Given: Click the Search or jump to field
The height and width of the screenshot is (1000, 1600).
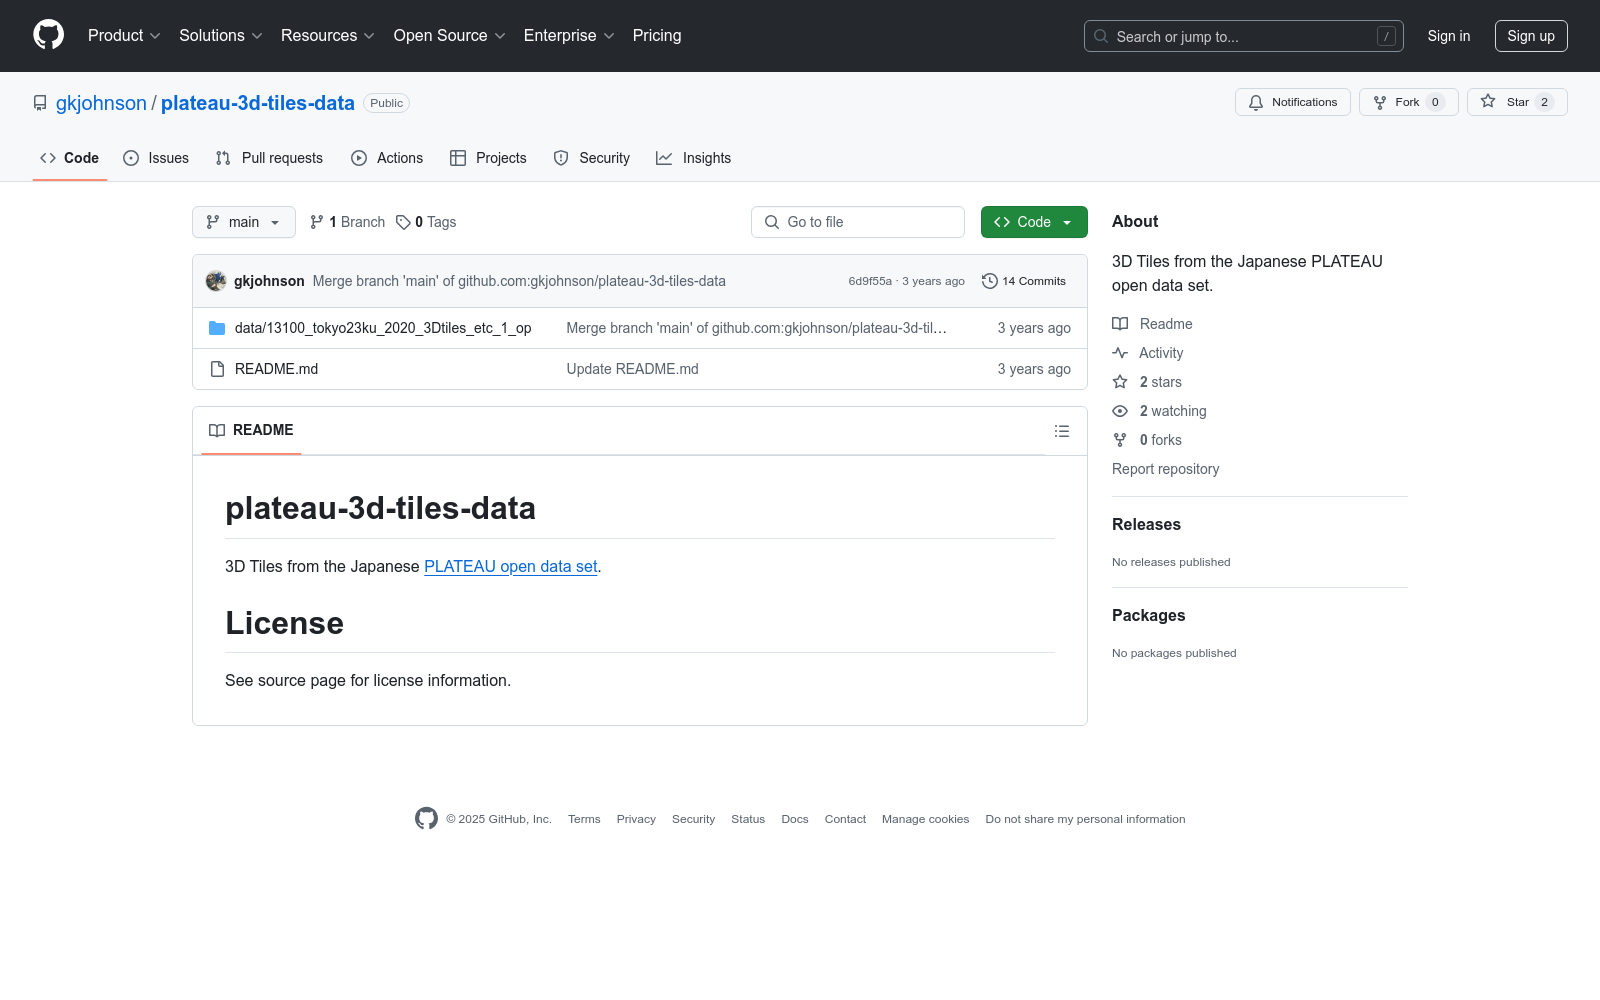Looking at the screenshot, I should pos(1244,36).
